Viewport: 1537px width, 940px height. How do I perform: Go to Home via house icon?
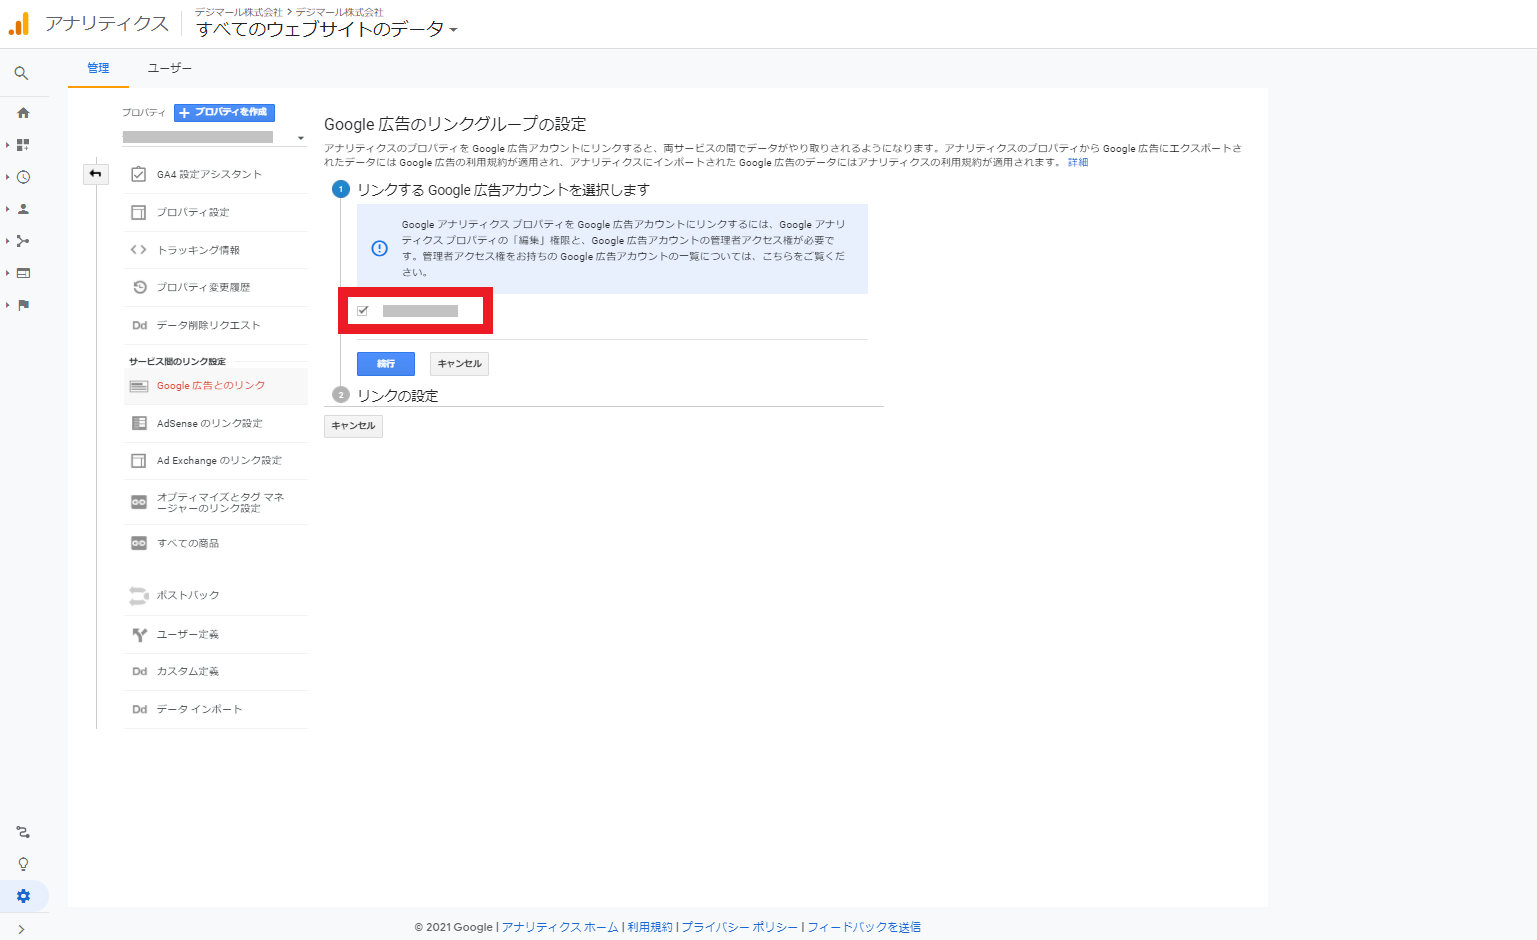23,113
